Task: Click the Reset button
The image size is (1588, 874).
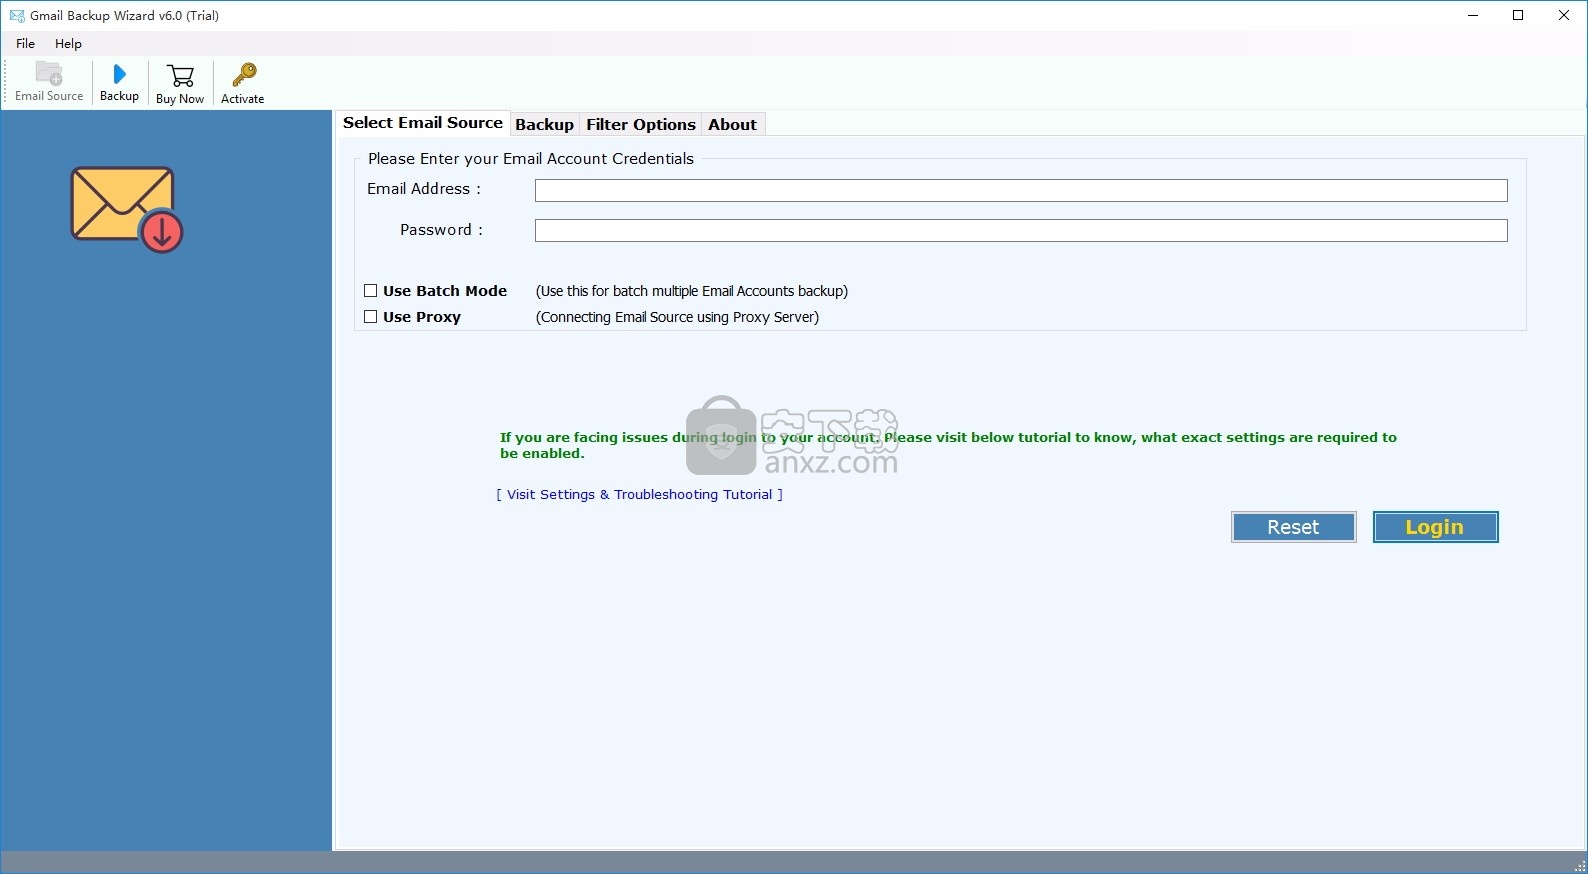Action: coord(1294,527)
